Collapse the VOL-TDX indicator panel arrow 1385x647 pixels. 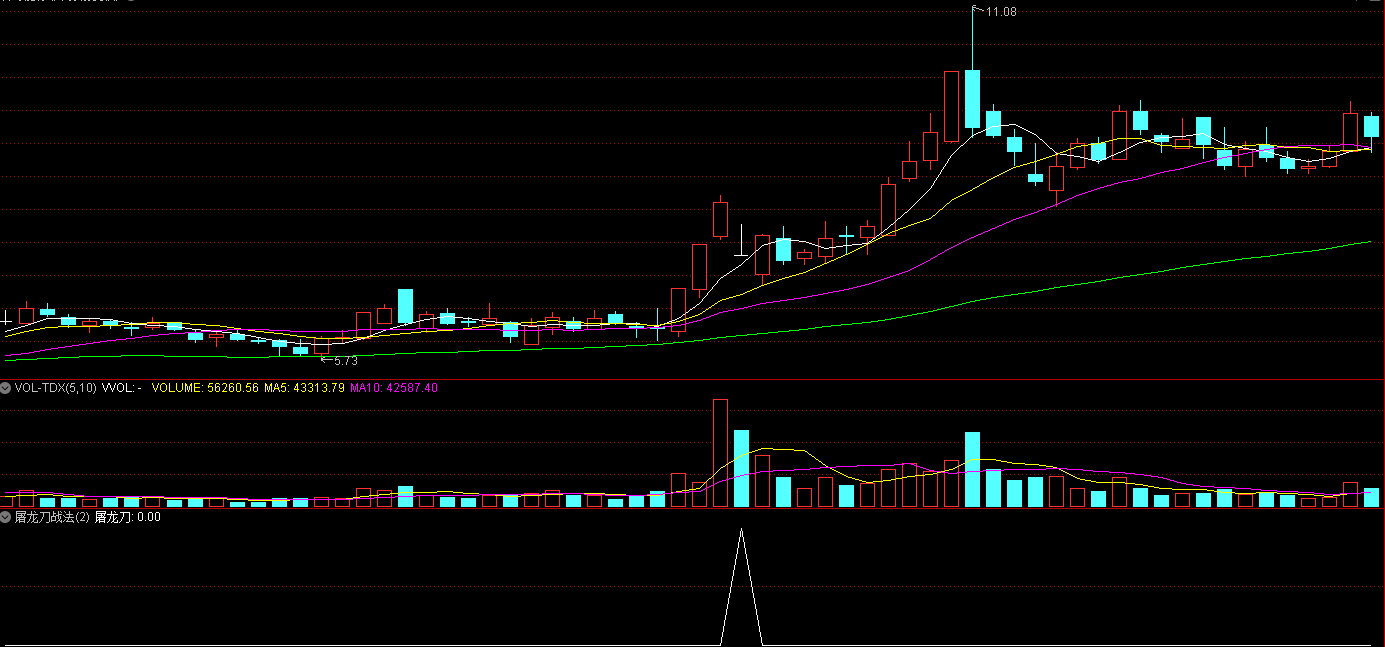[x=6, y=387]
